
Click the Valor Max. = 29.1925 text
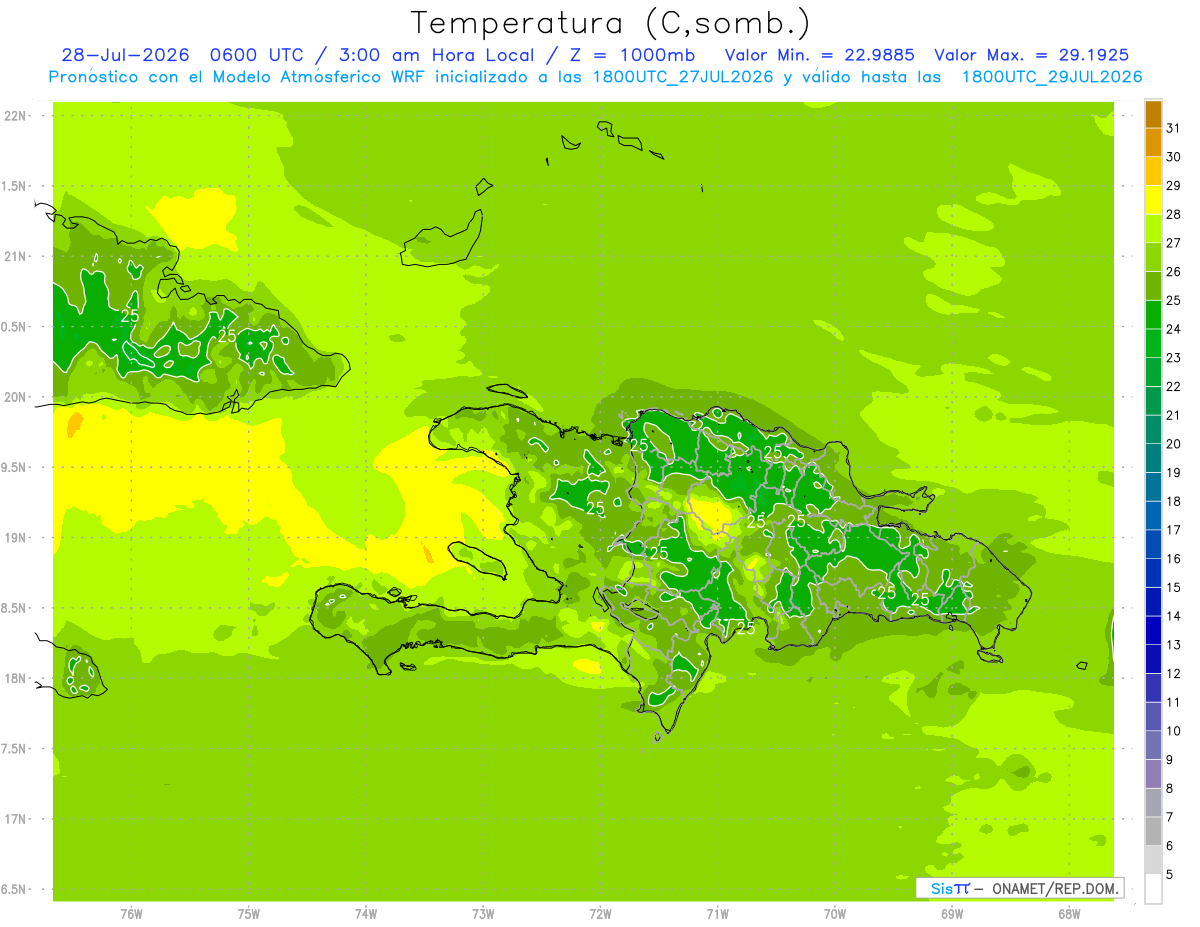click(1032, 55)
